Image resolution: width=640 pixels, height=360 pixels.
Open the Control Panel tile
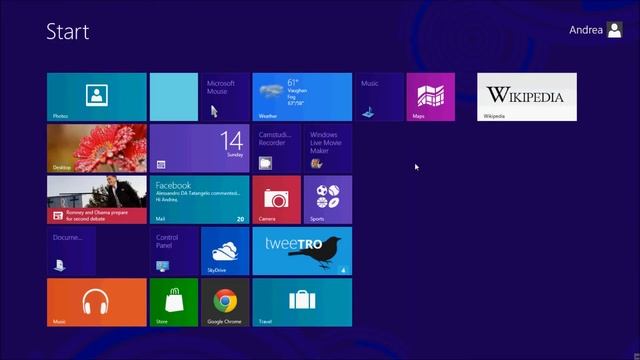[174, 251]
